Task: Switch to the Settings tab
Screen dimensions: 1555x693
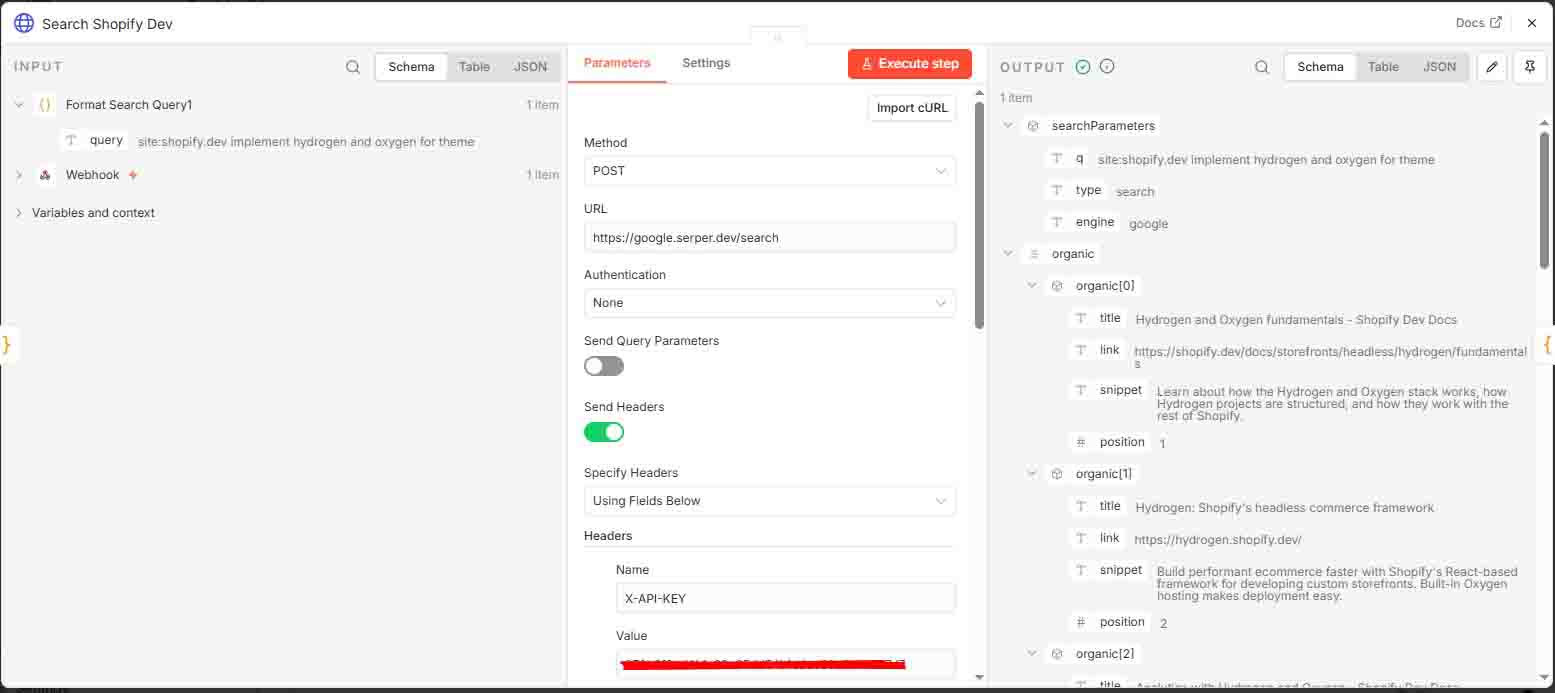Action: point(705,62)
